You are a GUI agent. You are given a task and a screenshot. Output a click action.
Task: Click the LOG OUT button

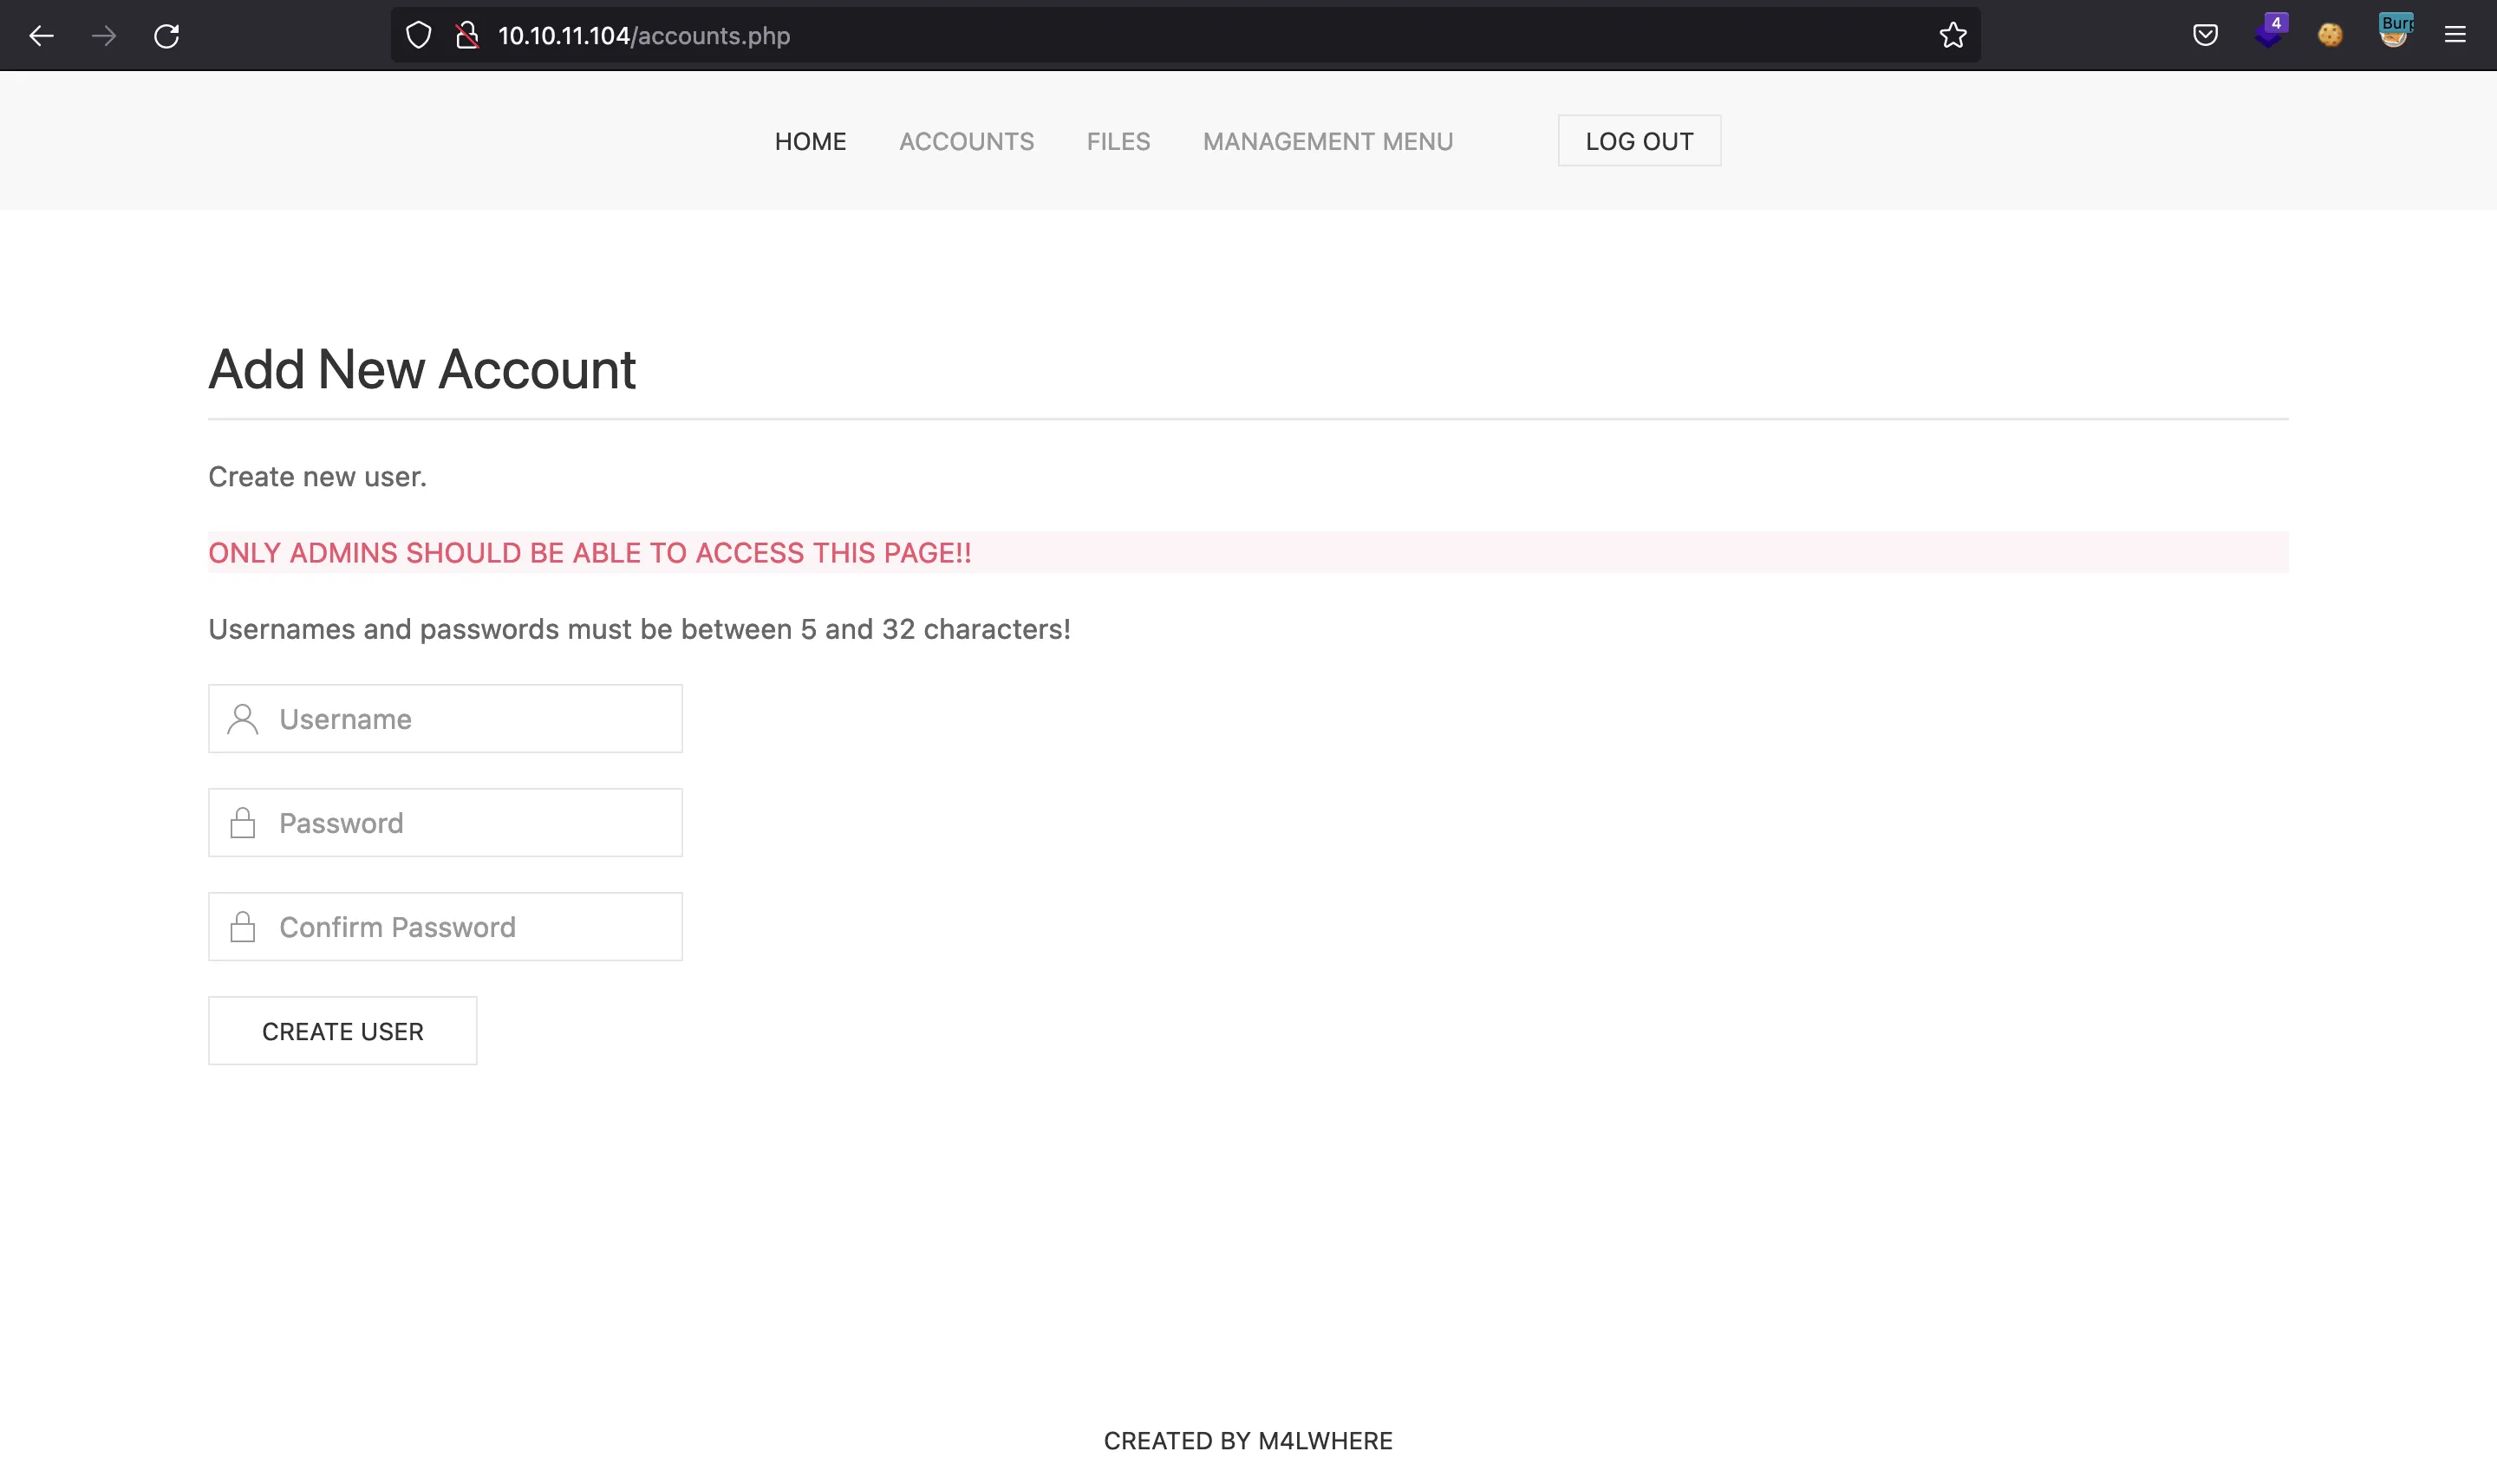1638,141
